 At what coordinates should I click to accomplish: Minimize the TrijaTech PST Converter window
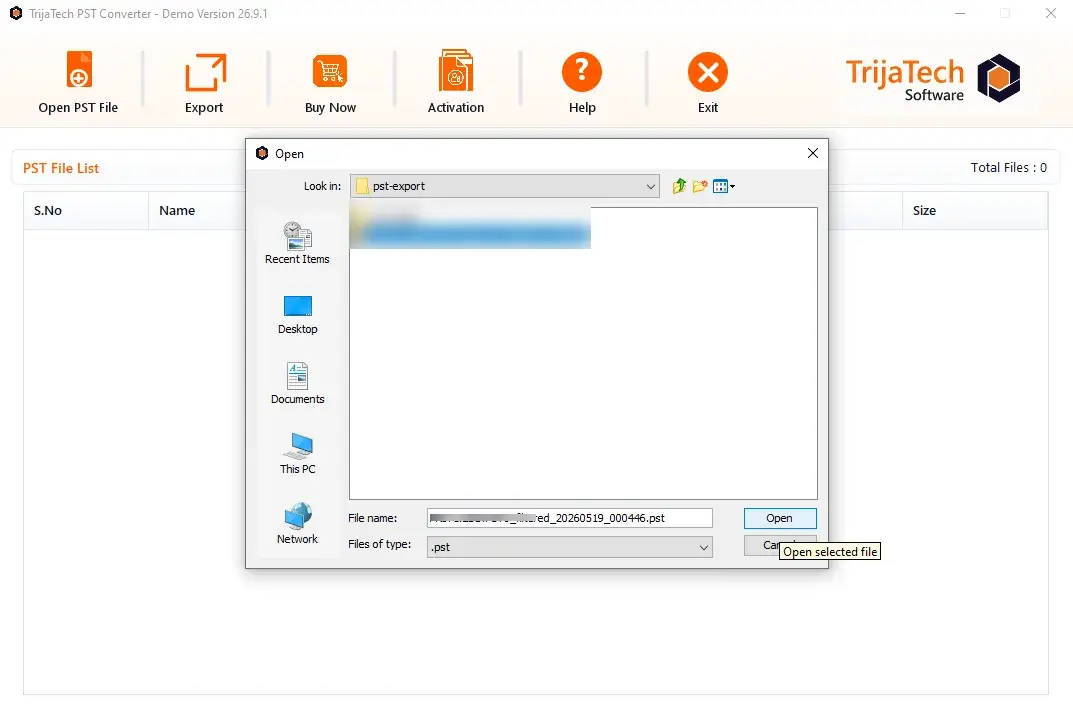[x=960, y=14]
